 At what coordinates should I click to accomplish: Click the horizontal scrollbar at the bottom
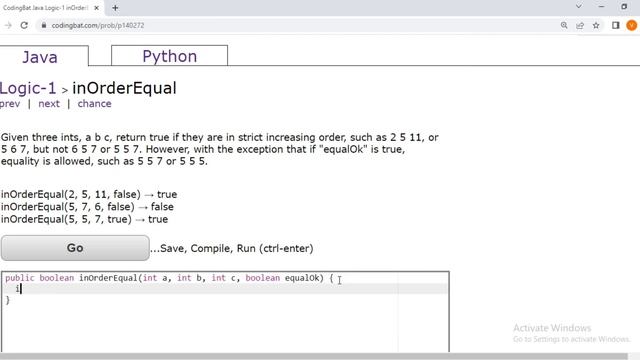pyautogui.click(x=313, y=356)
